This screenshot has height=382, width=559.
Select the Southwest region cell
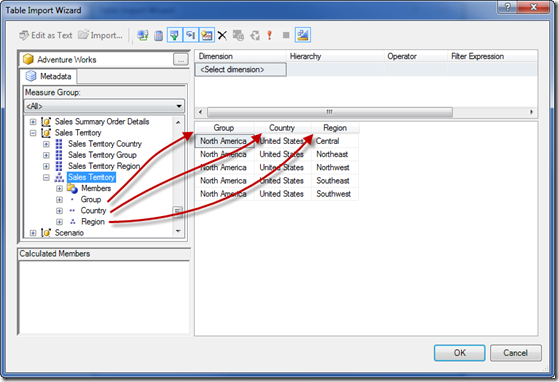335,194
